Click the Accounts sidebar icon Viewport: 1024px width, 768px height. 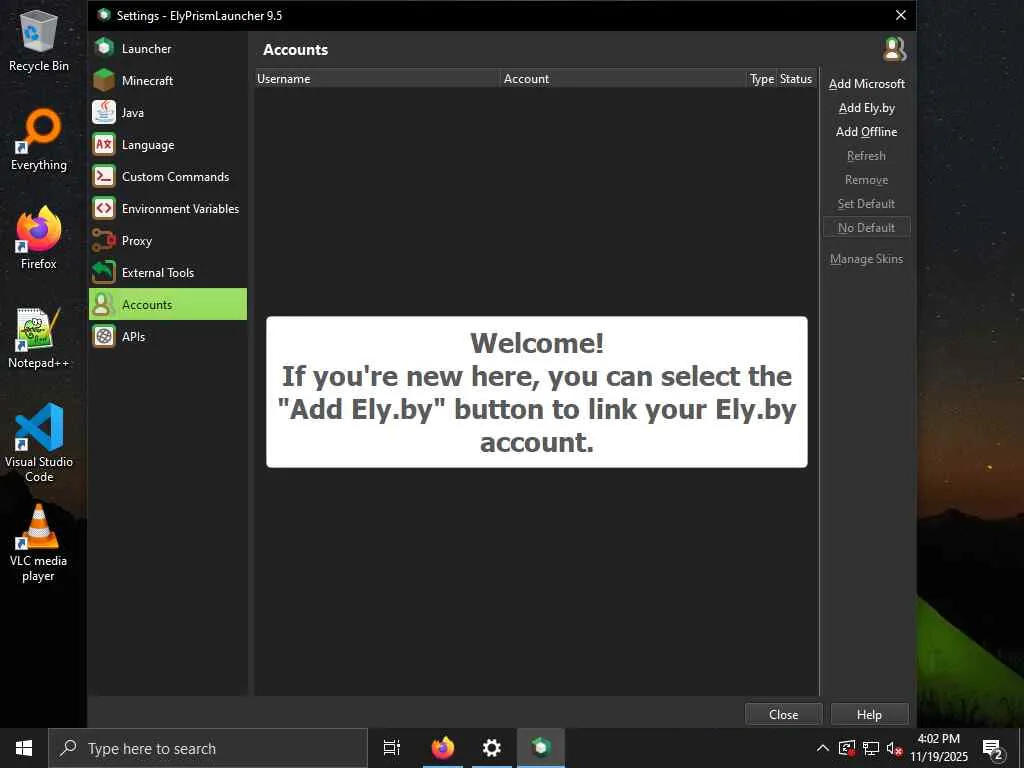tap(104, 304)
